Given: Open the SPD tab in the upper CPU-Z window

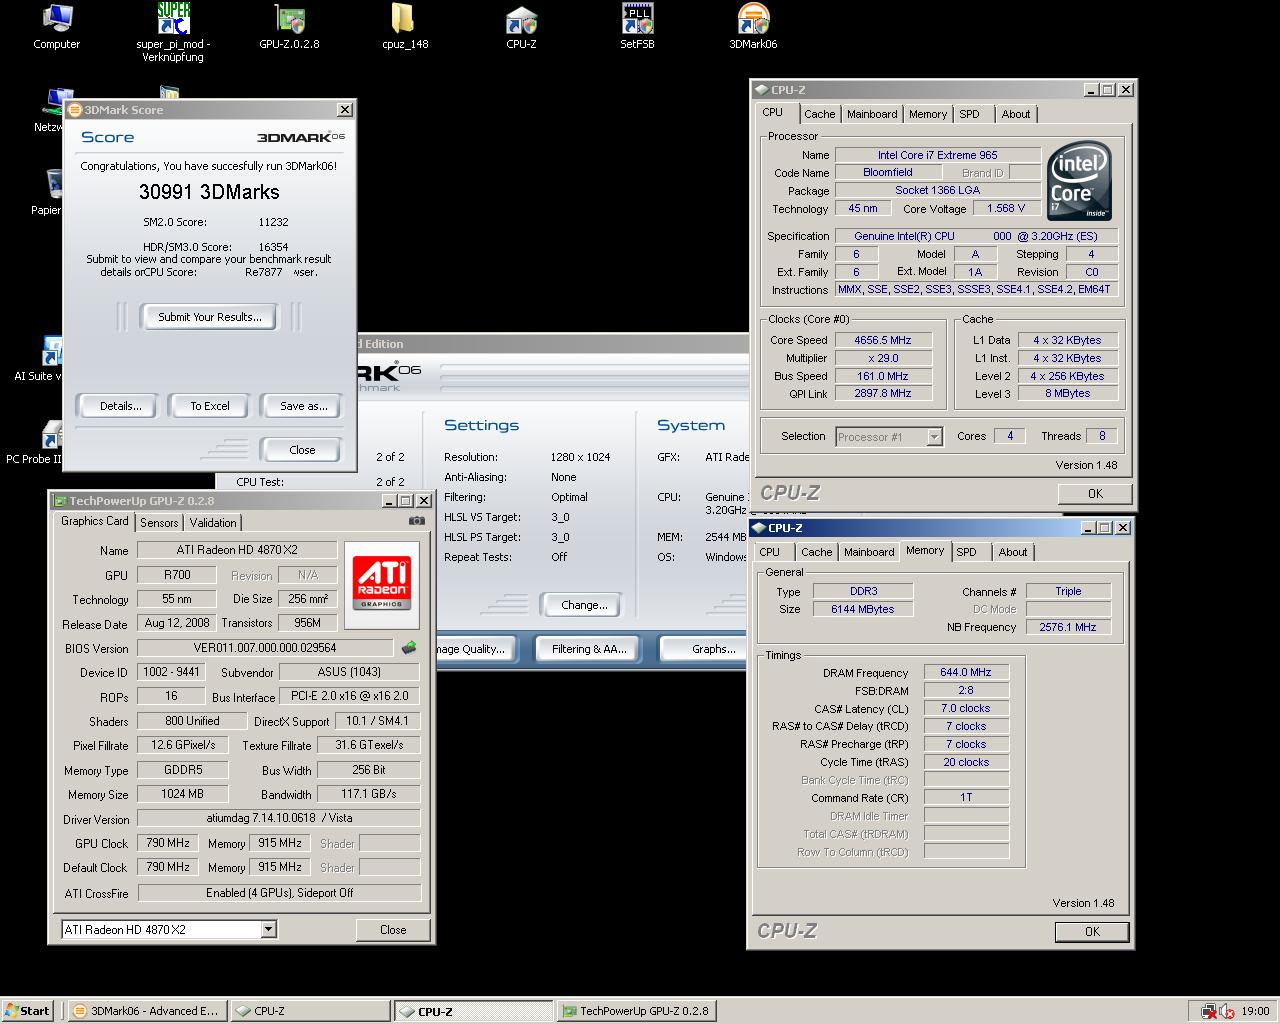Looking at the screenshot, I should coord(969,114).
